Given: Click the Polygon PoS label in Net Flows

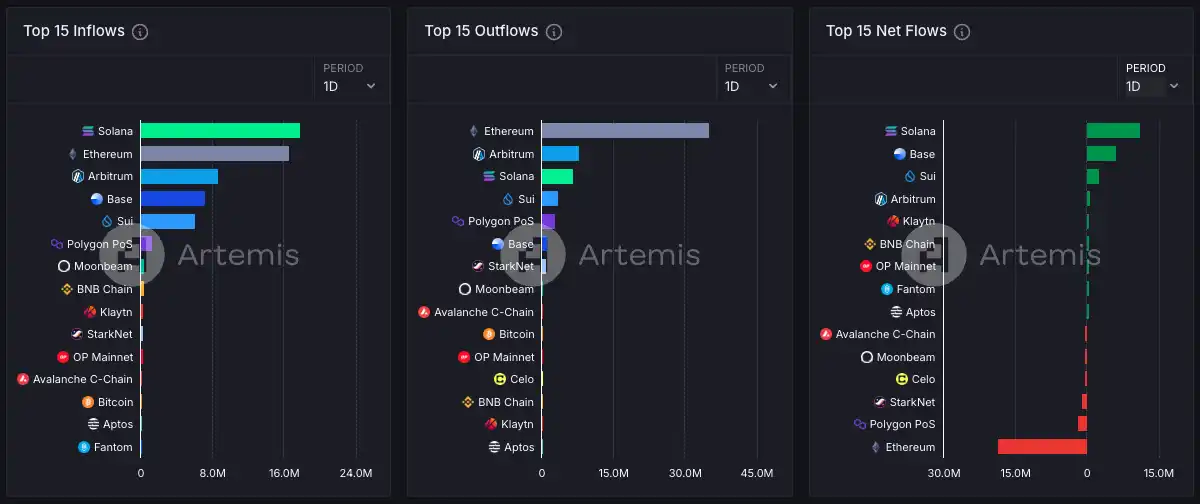Looking at the screenshot, I should (902, 424).
